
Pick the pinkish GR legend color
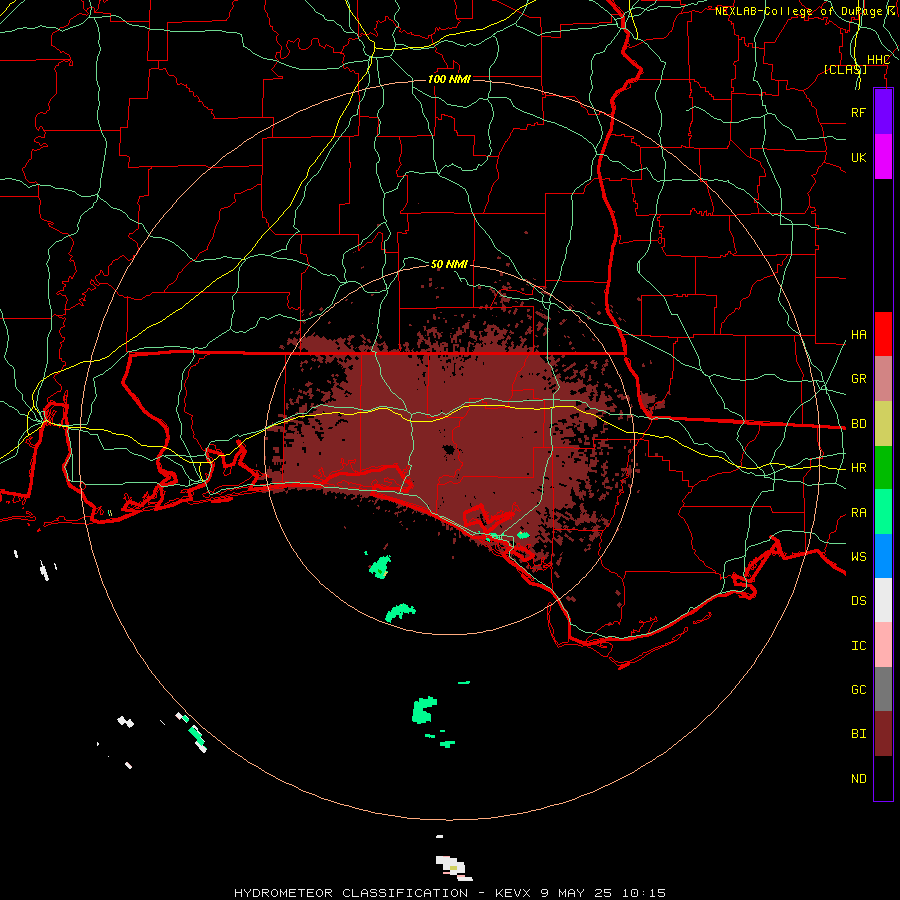click(883, 378)
